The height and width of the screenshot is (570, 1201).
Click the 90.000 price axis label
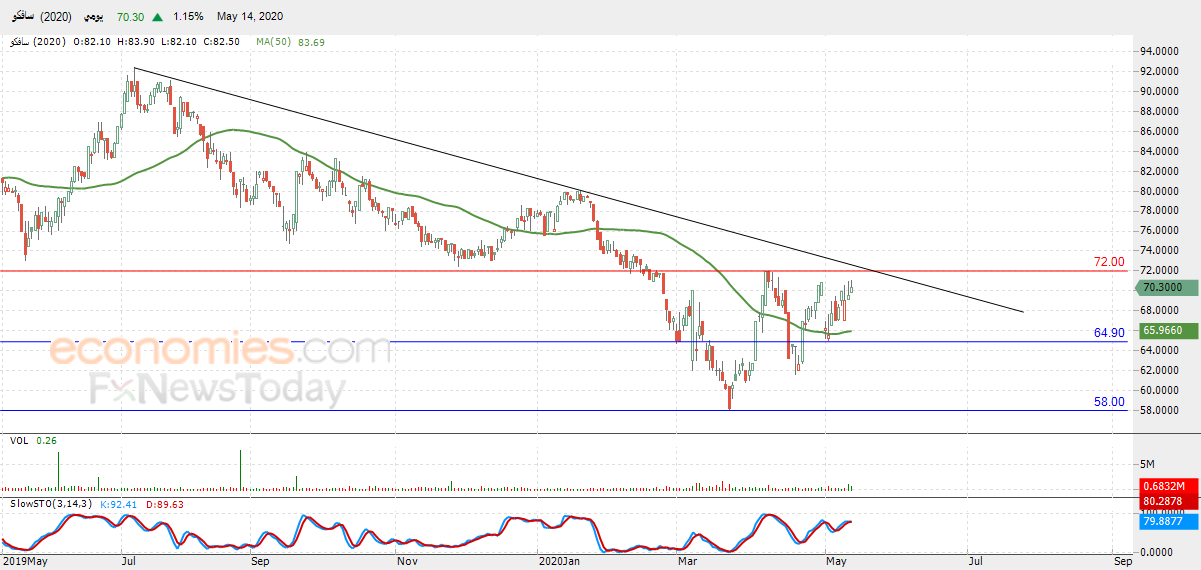tap(1157, 92)
